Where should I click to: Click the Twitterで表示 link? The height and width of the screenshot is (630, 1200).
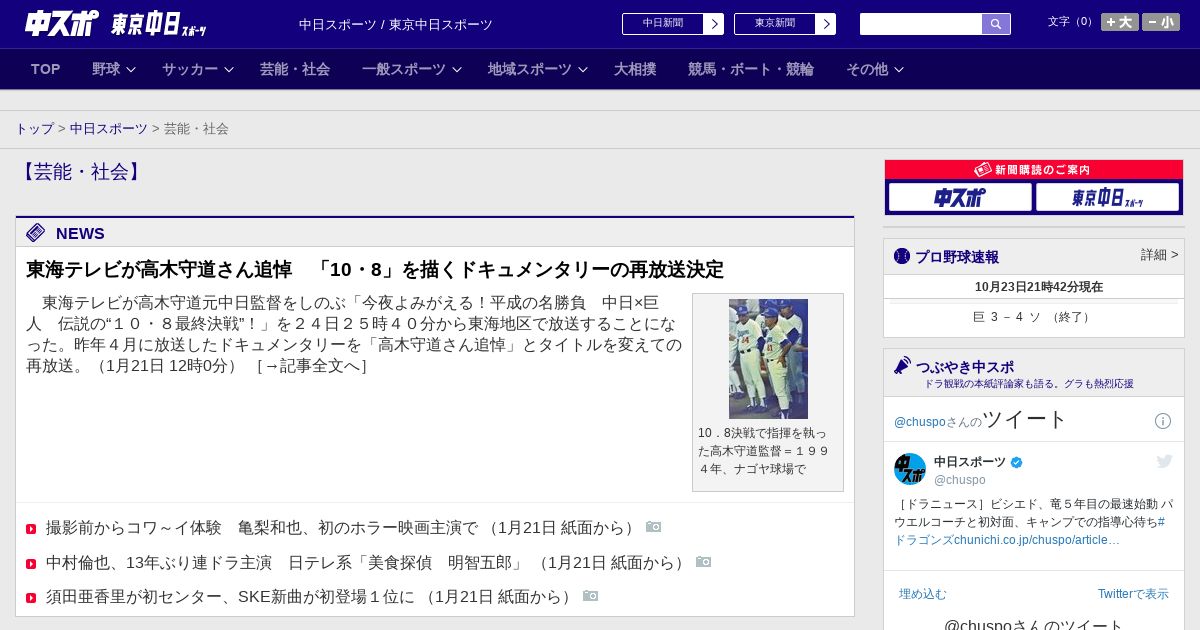[1133, 594]
